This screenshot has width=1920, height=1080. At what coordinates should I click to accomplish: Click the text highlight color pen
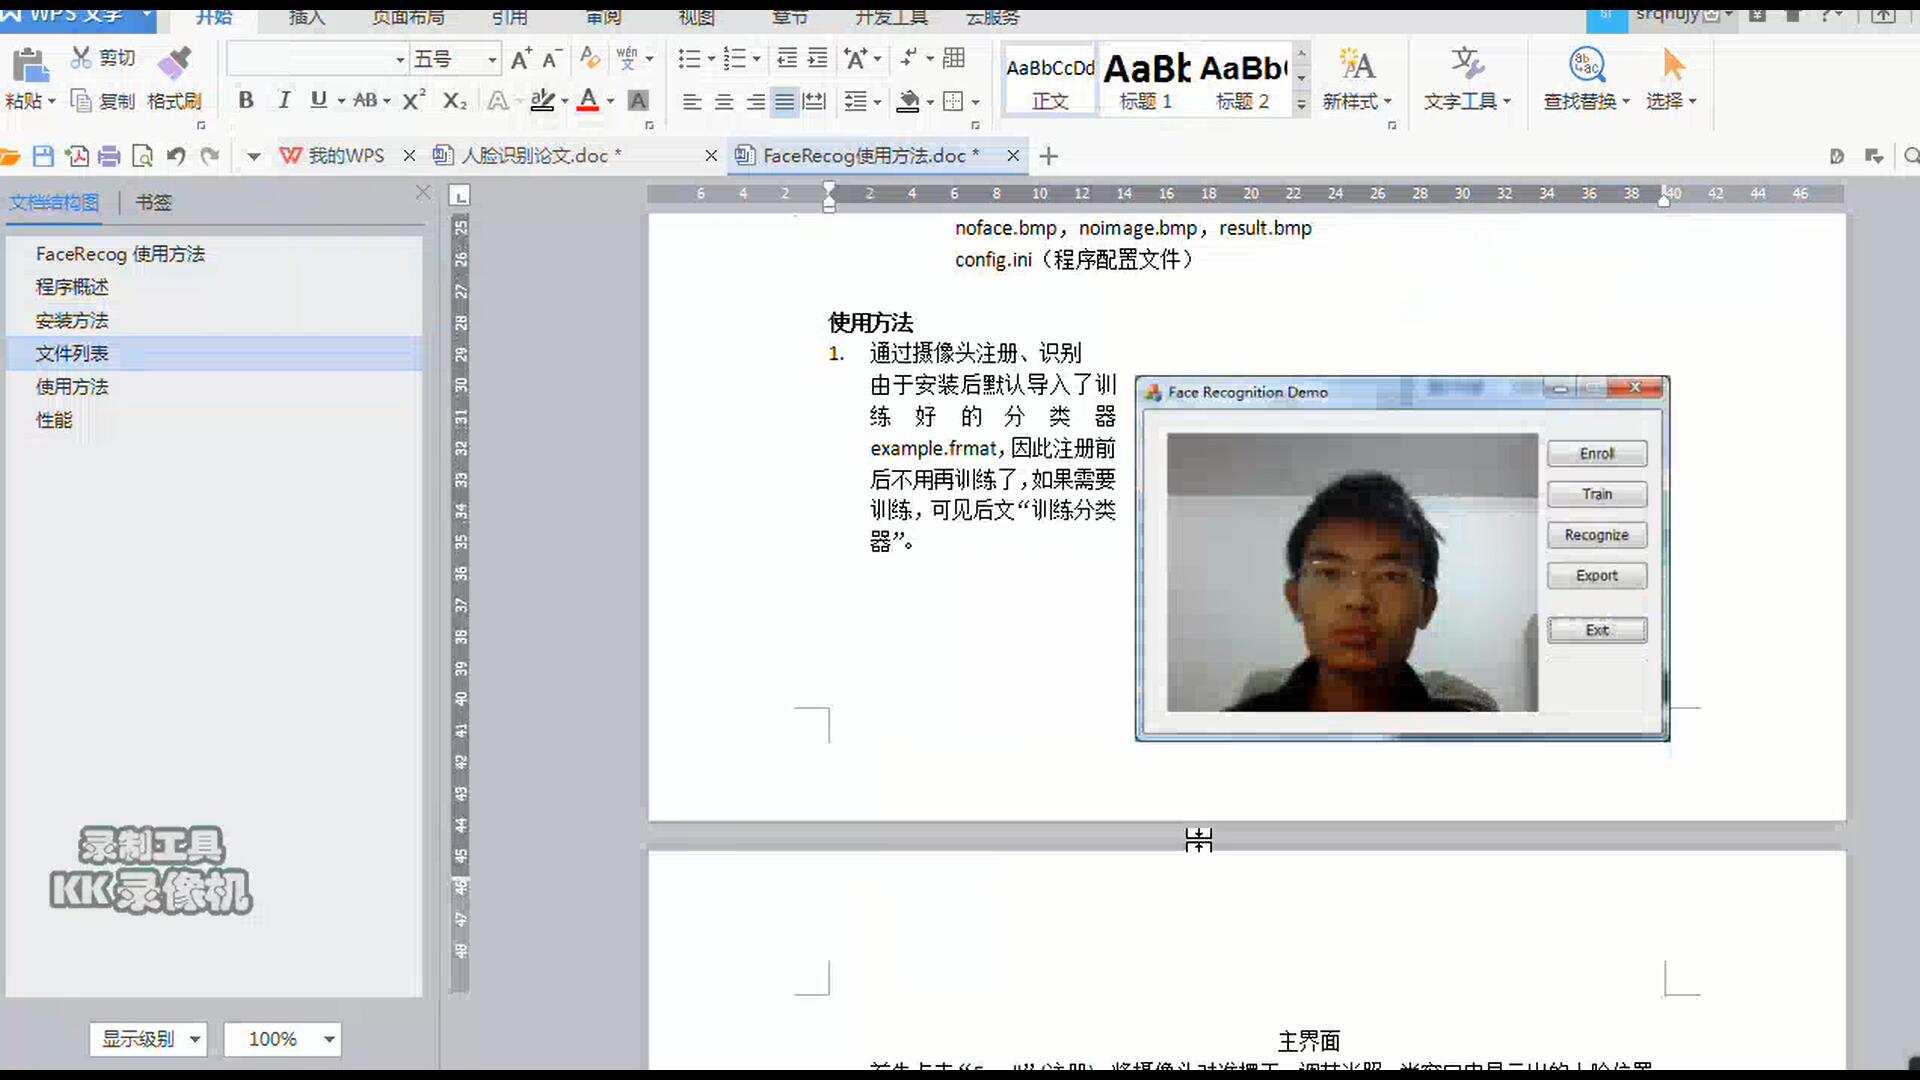pyautogui.click(x=542, y=100)
